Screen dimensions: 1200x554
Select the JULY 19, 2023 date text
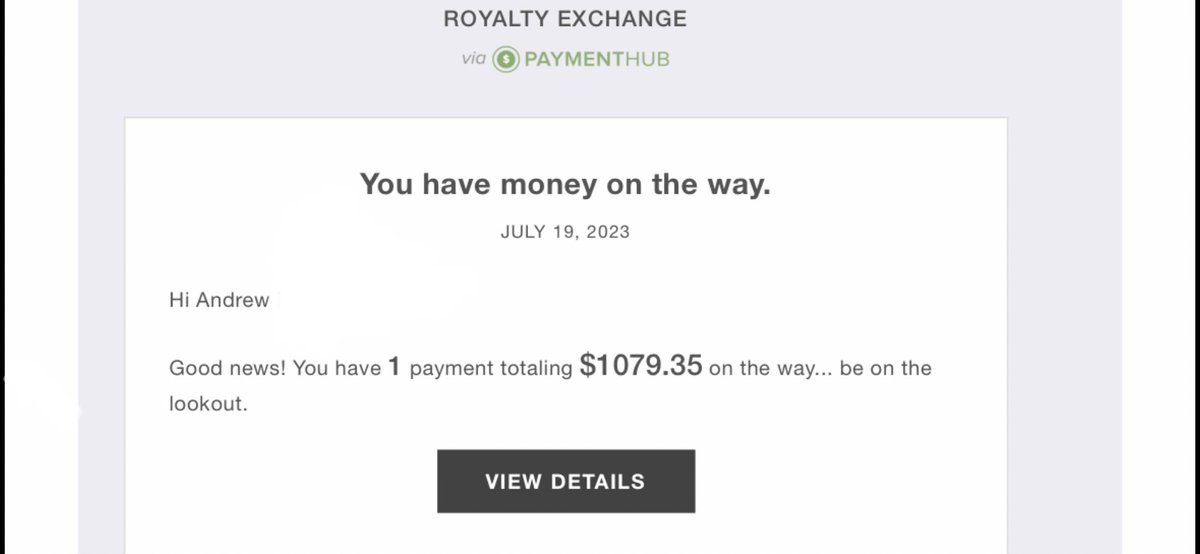pos(565,232)
